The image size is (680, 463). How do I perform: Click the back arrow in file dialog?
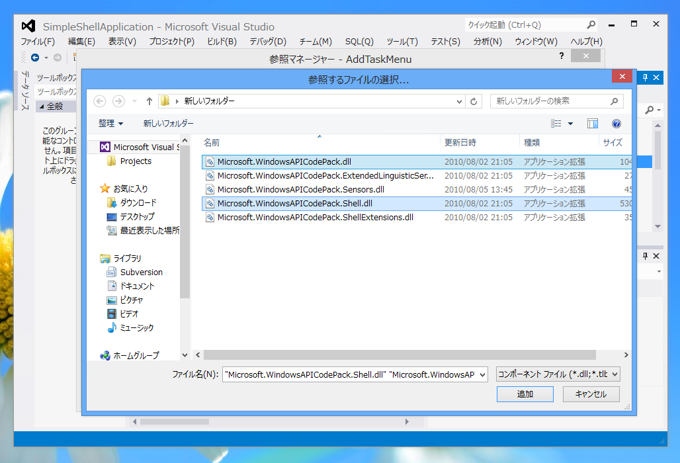click(100, 101)
